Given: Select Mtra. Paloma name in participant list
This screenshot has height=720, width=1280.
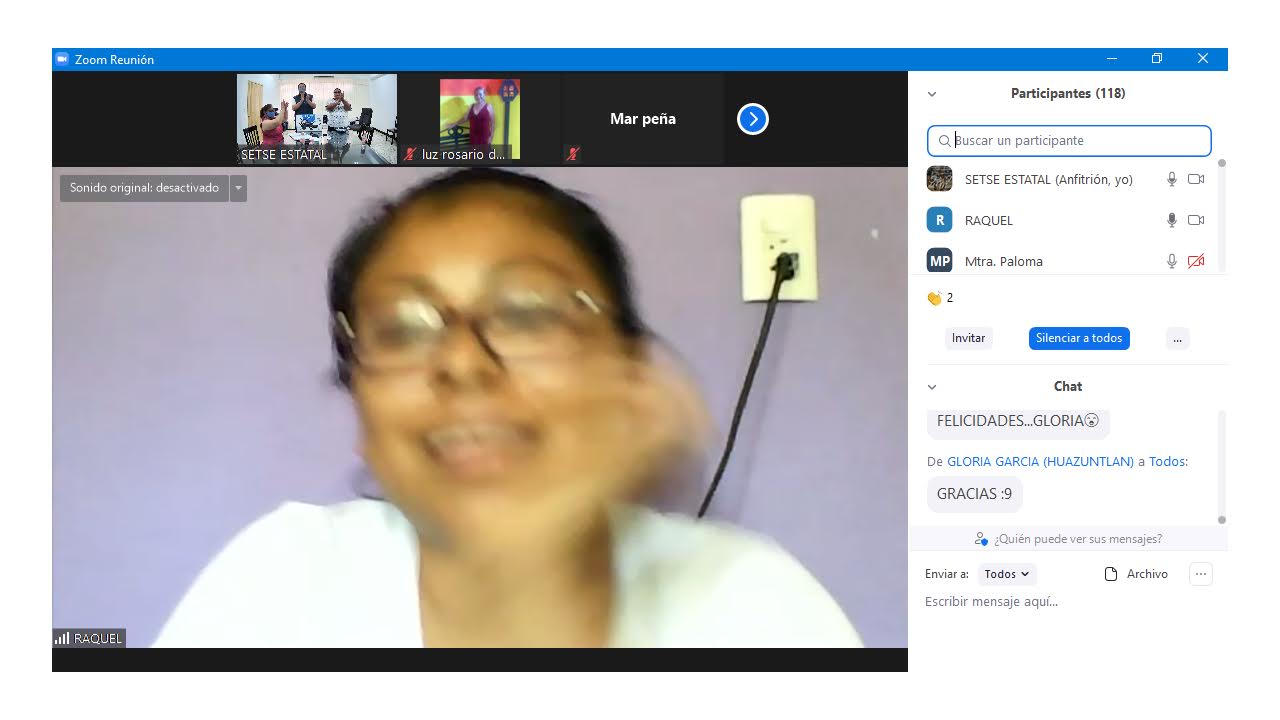Looking at the screenshot, I should (x=1004, y=261).
